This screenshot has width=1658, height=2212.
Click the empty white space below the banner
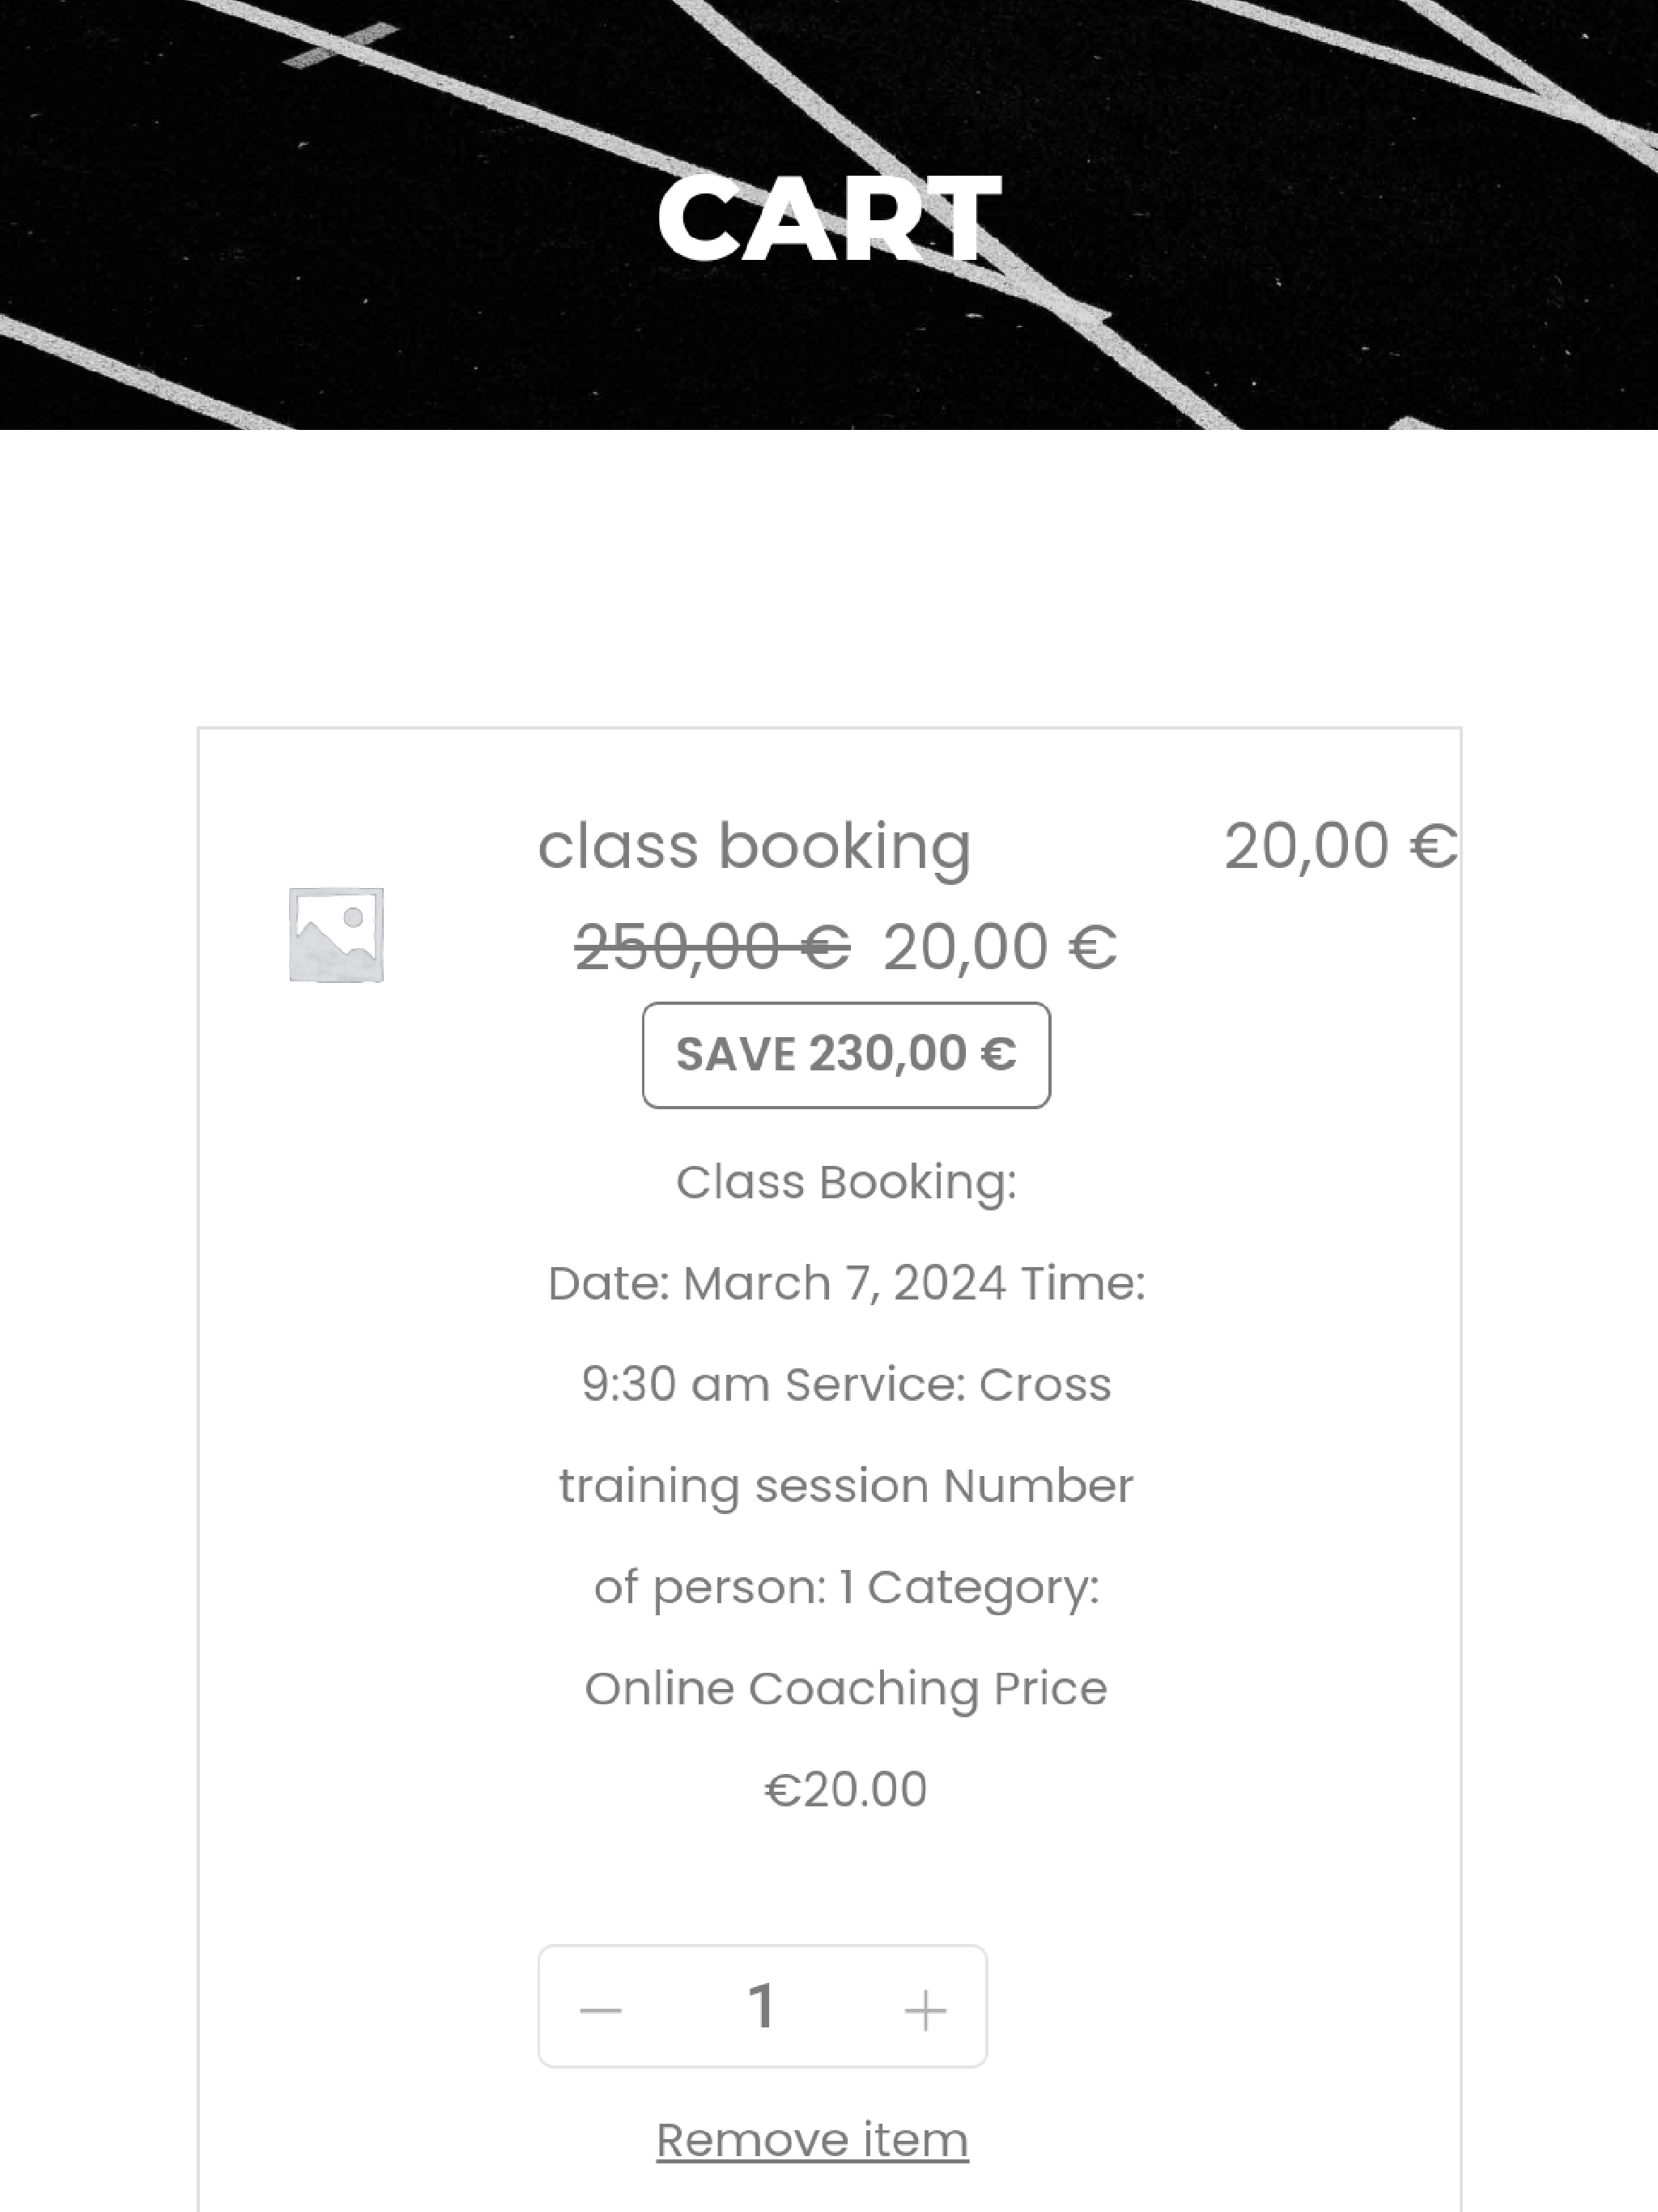829,578
